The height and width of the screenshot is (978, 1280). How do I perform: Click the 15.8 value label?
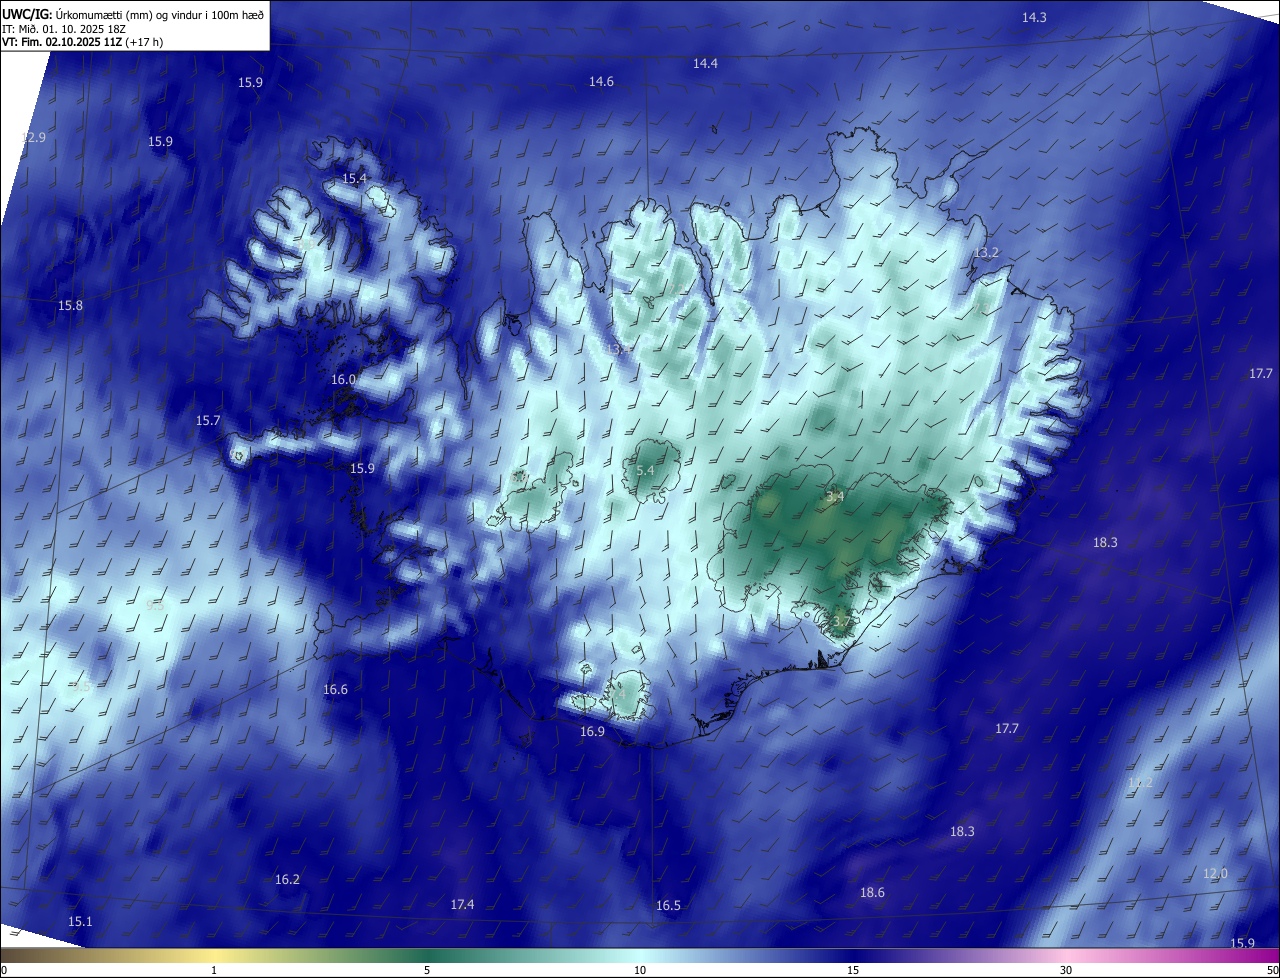coord(70,305)
